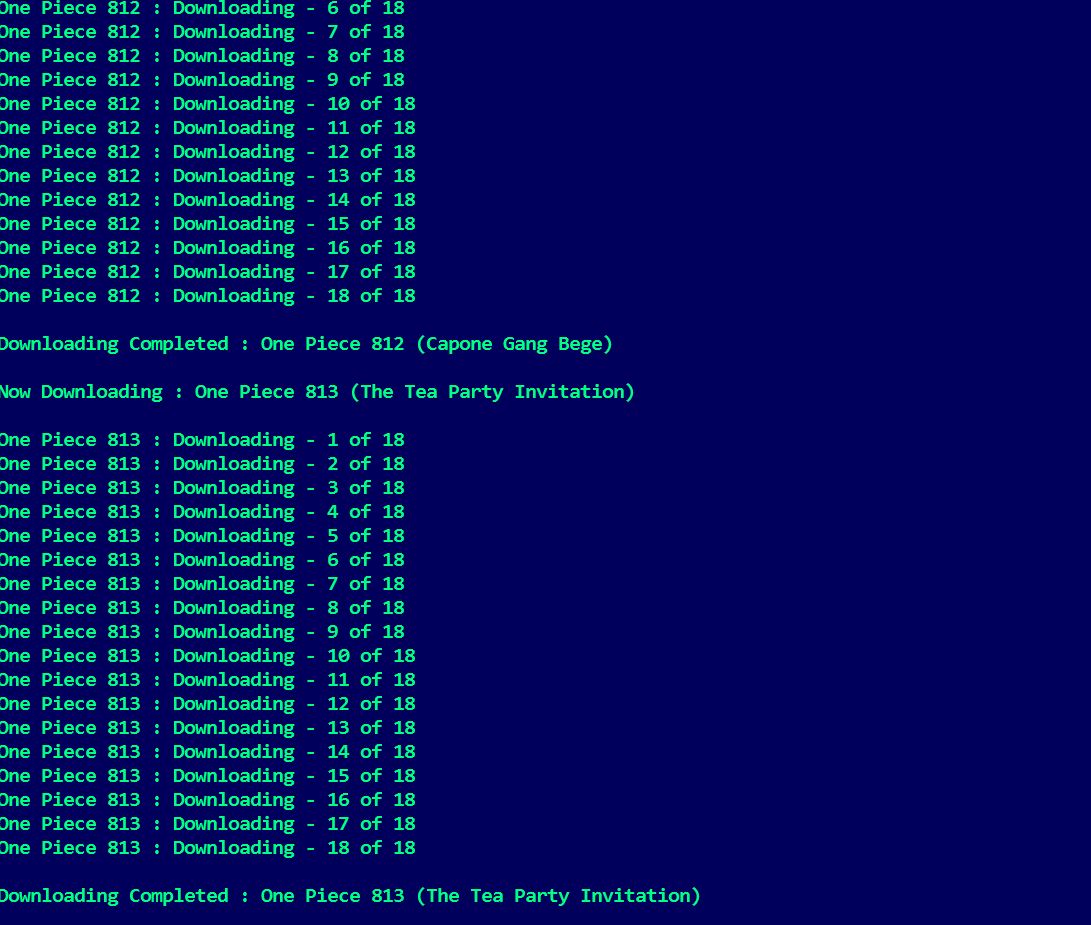The width and height of the screenshot is (1091, 925).
Task: Select line 'One Piece 813 : Downloading - 15 of 18'
Action: 207,776
